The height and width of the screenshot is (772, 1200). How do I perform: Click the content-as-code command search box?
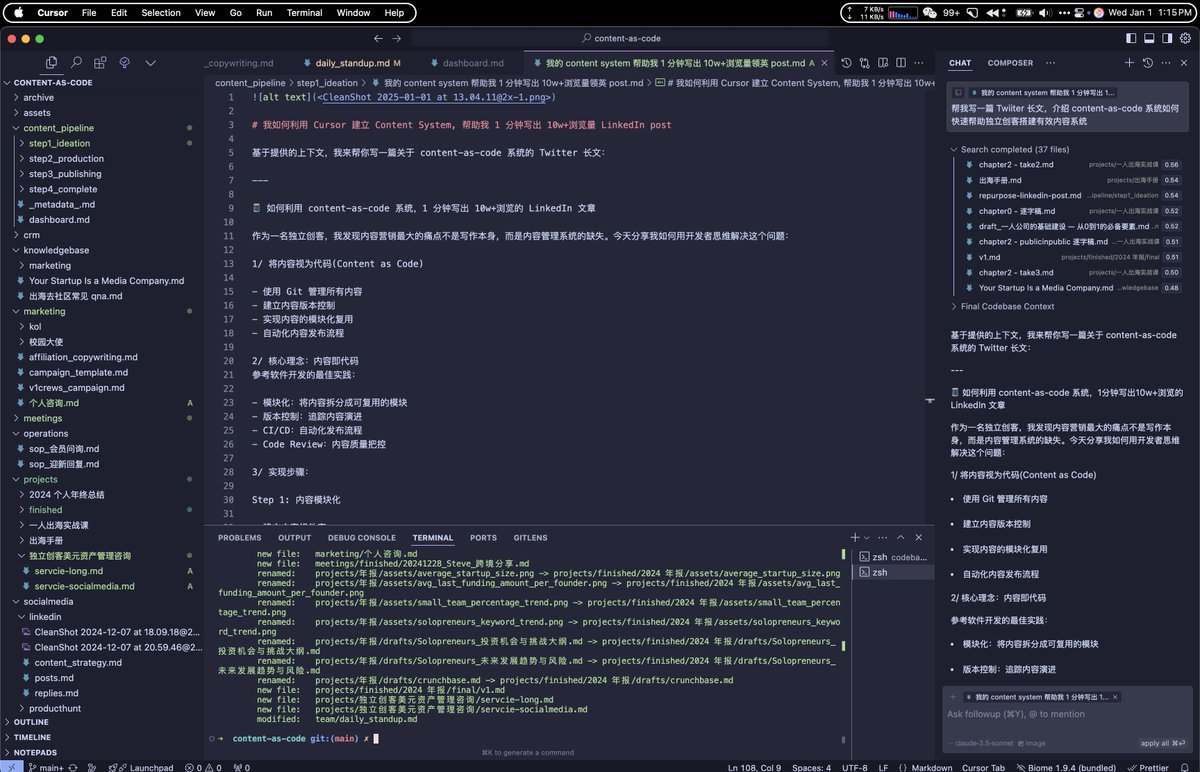point(620,38)
